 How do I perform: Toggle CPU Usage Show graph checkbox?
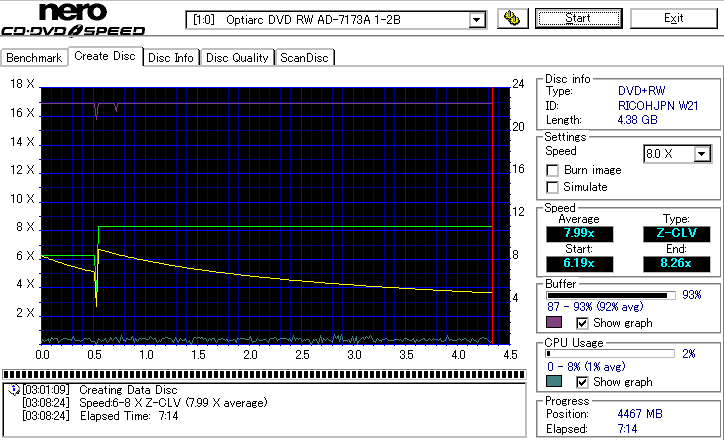[582, 382]
